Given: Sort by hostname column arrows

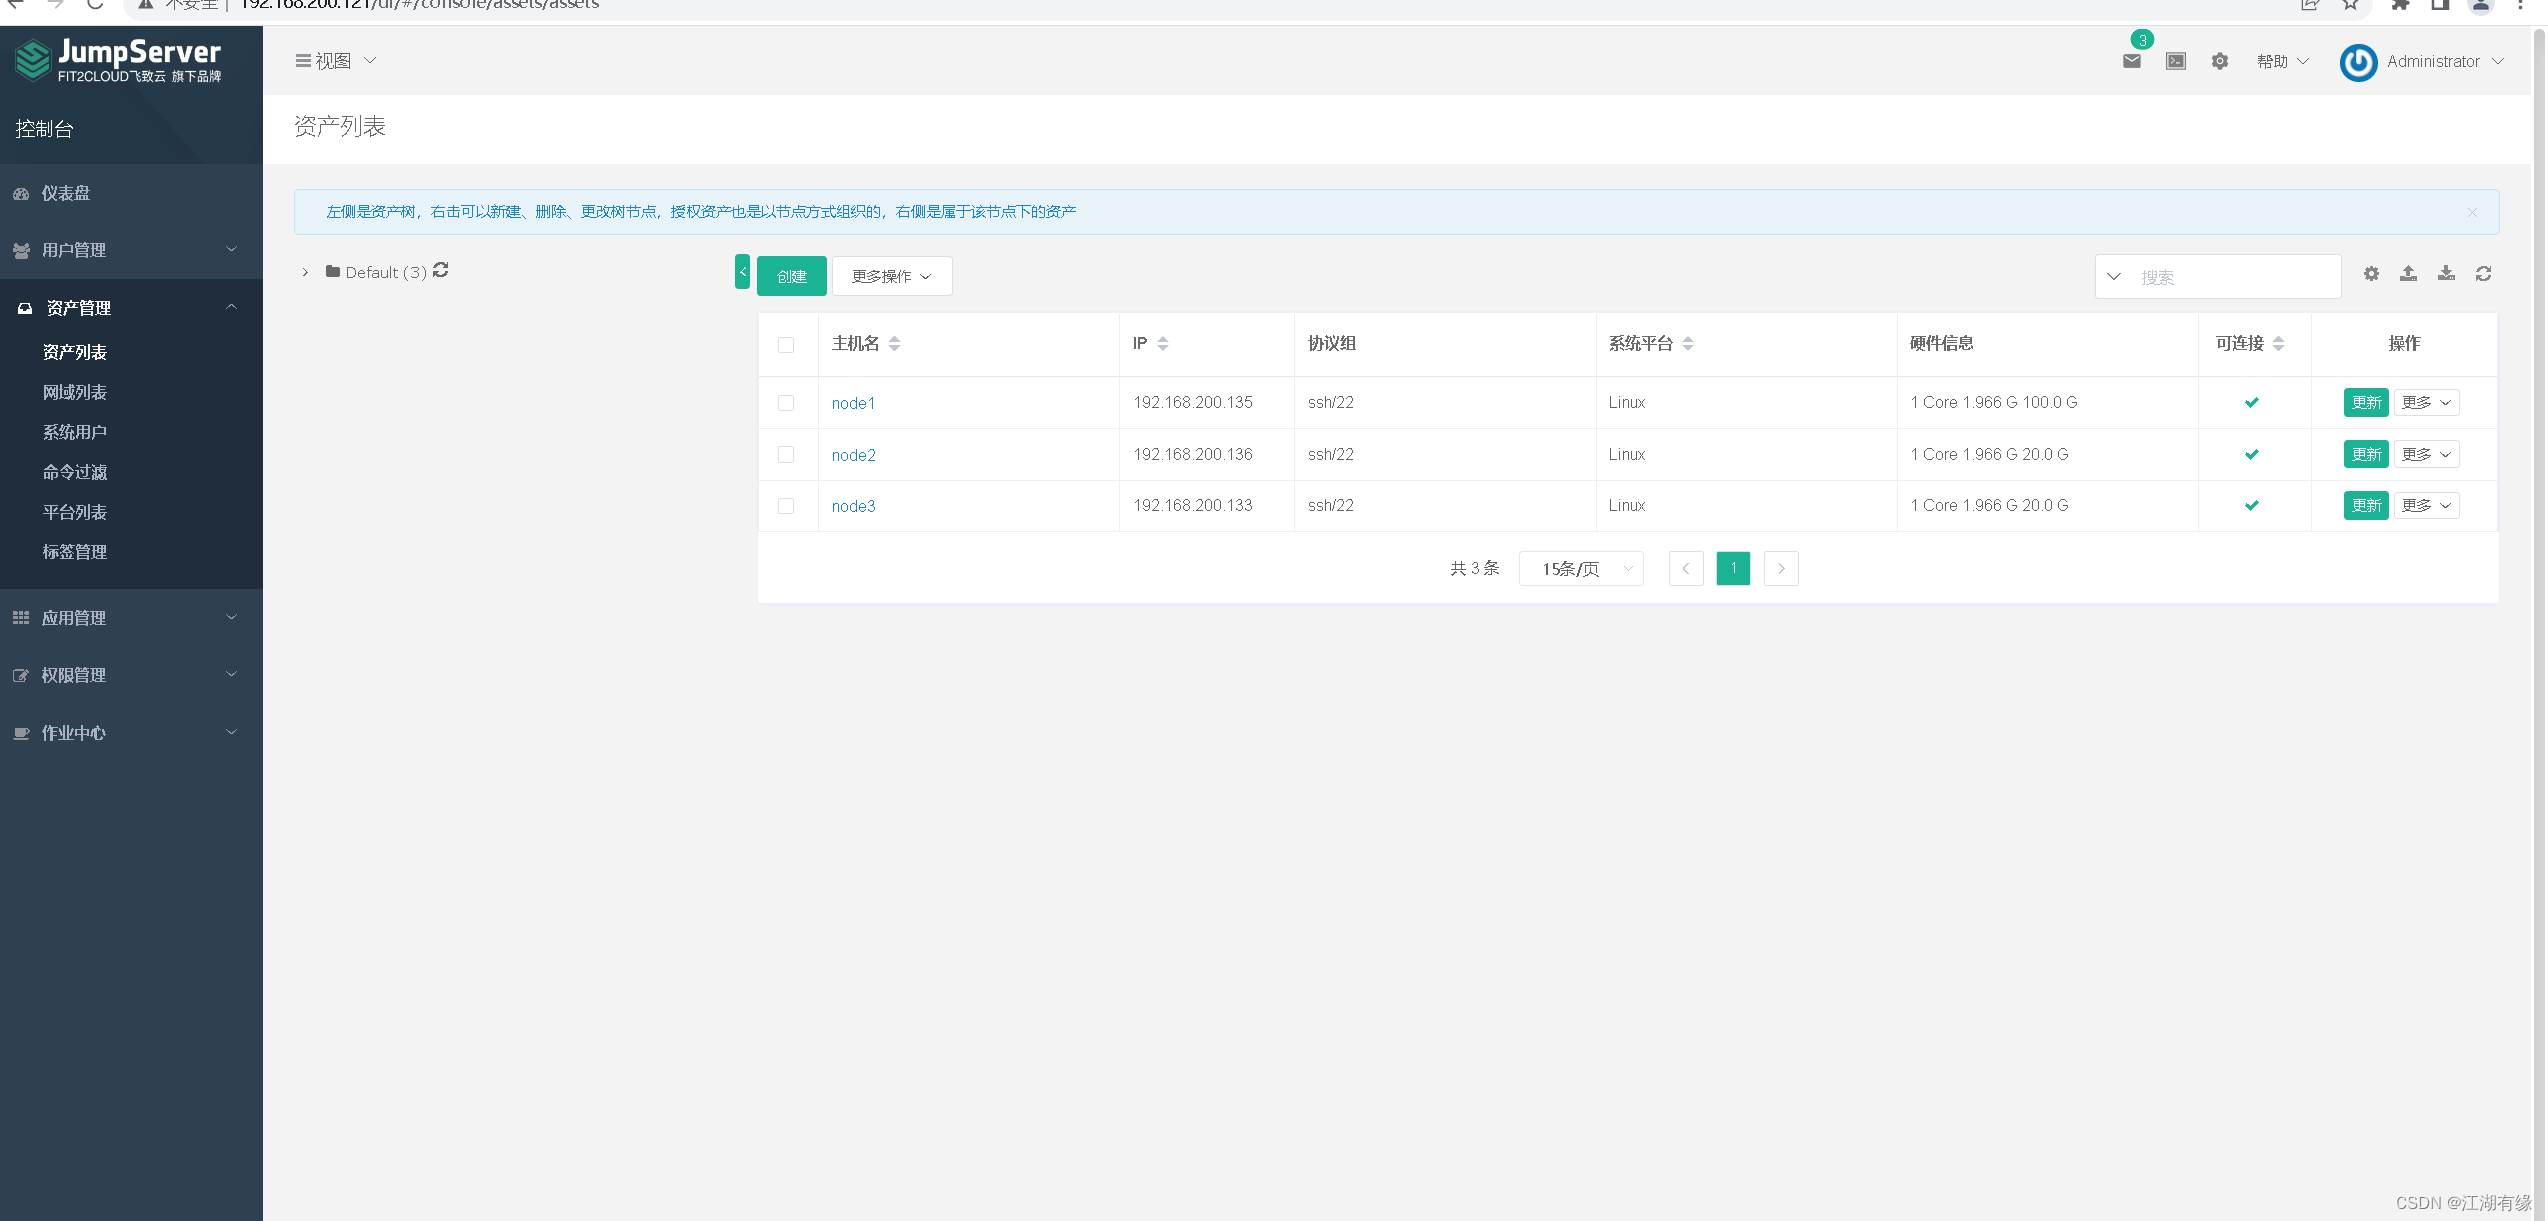Looking at the screenshot, I should [x=894, y=343].
